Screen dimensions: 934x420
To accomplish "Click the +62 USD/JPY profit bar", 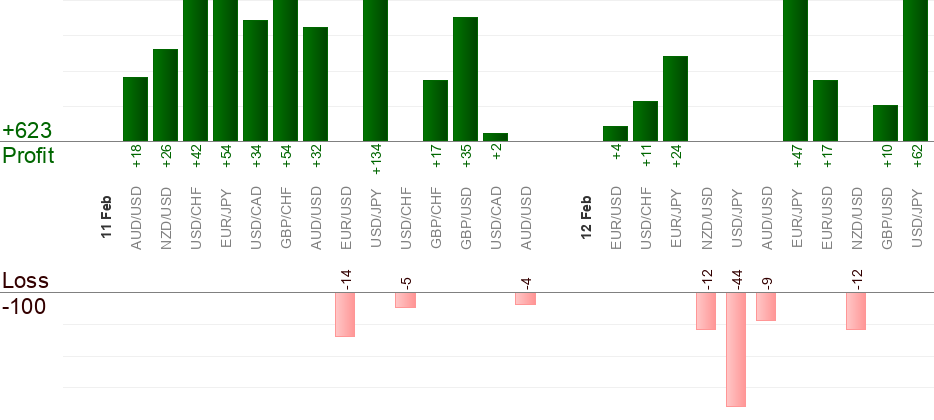I will pos(915,70).
